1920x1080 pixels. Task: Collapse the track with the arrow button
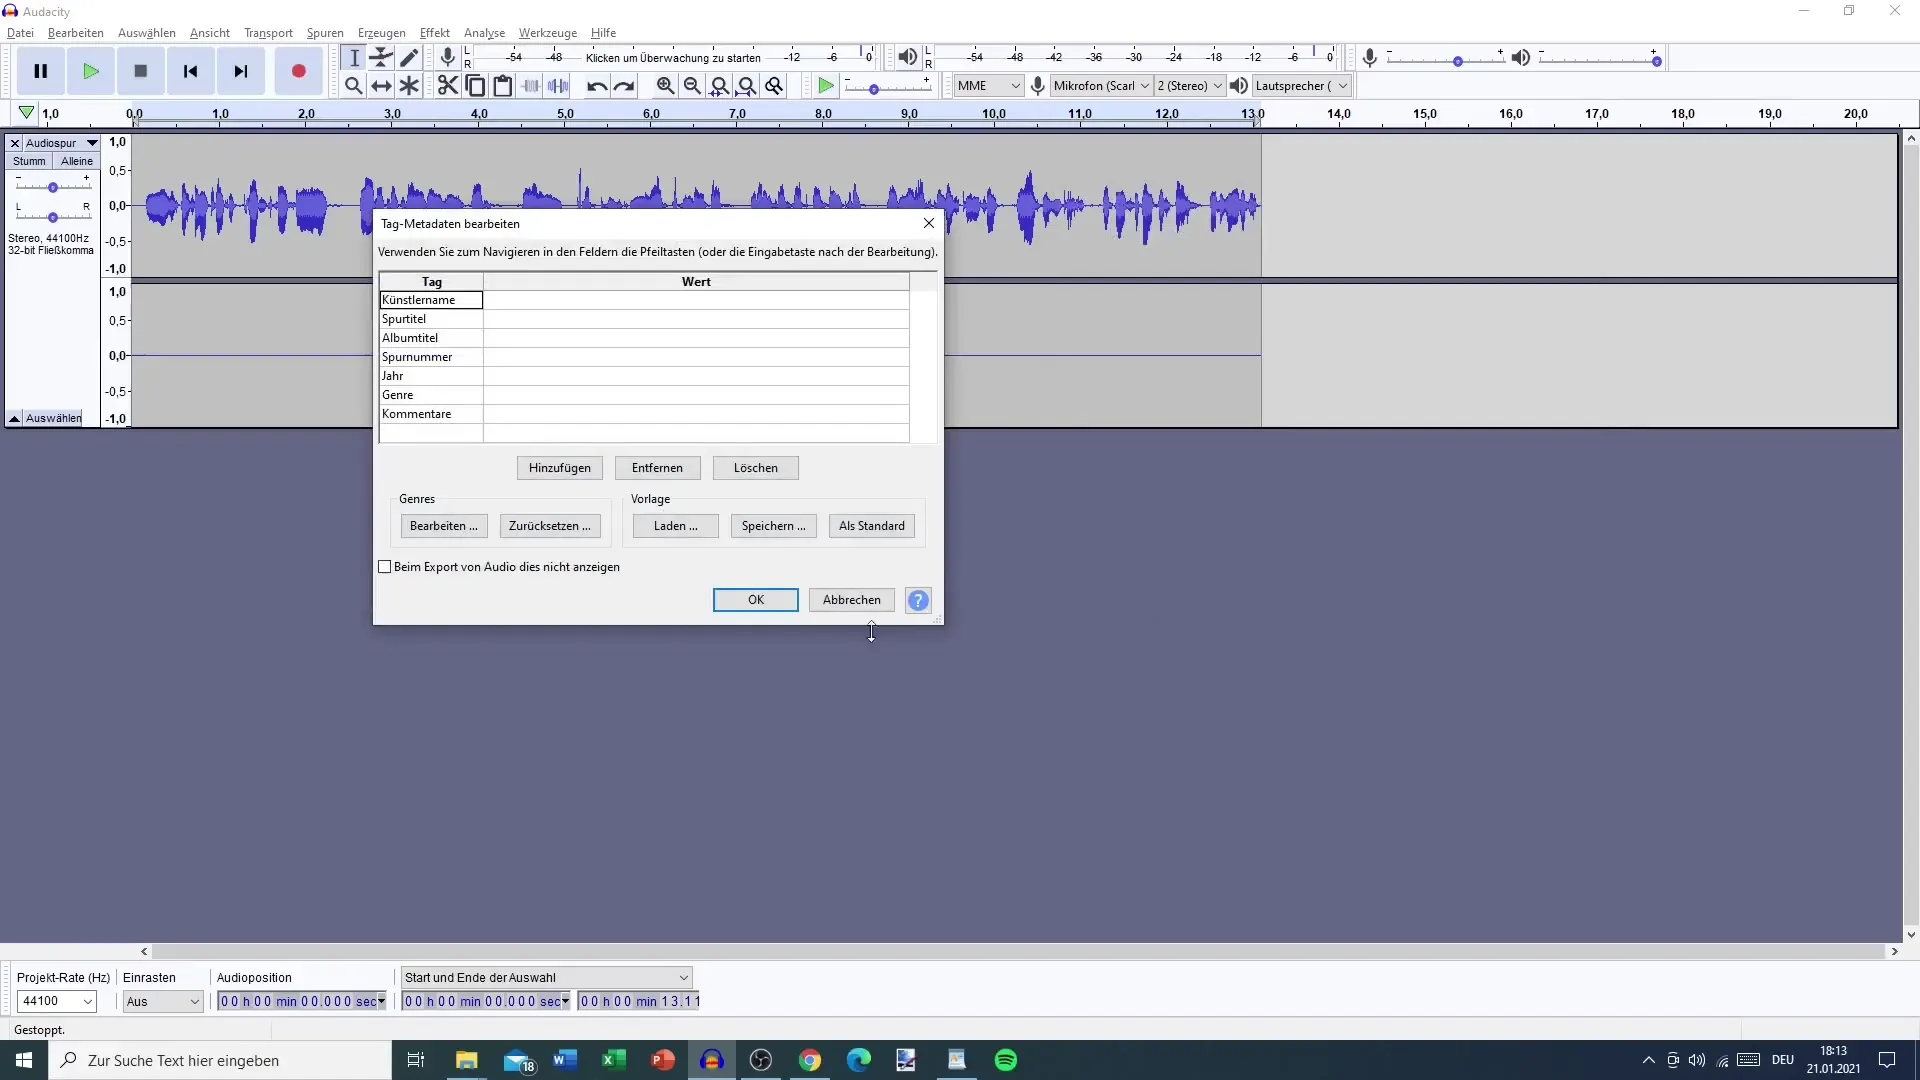point(15,418)
